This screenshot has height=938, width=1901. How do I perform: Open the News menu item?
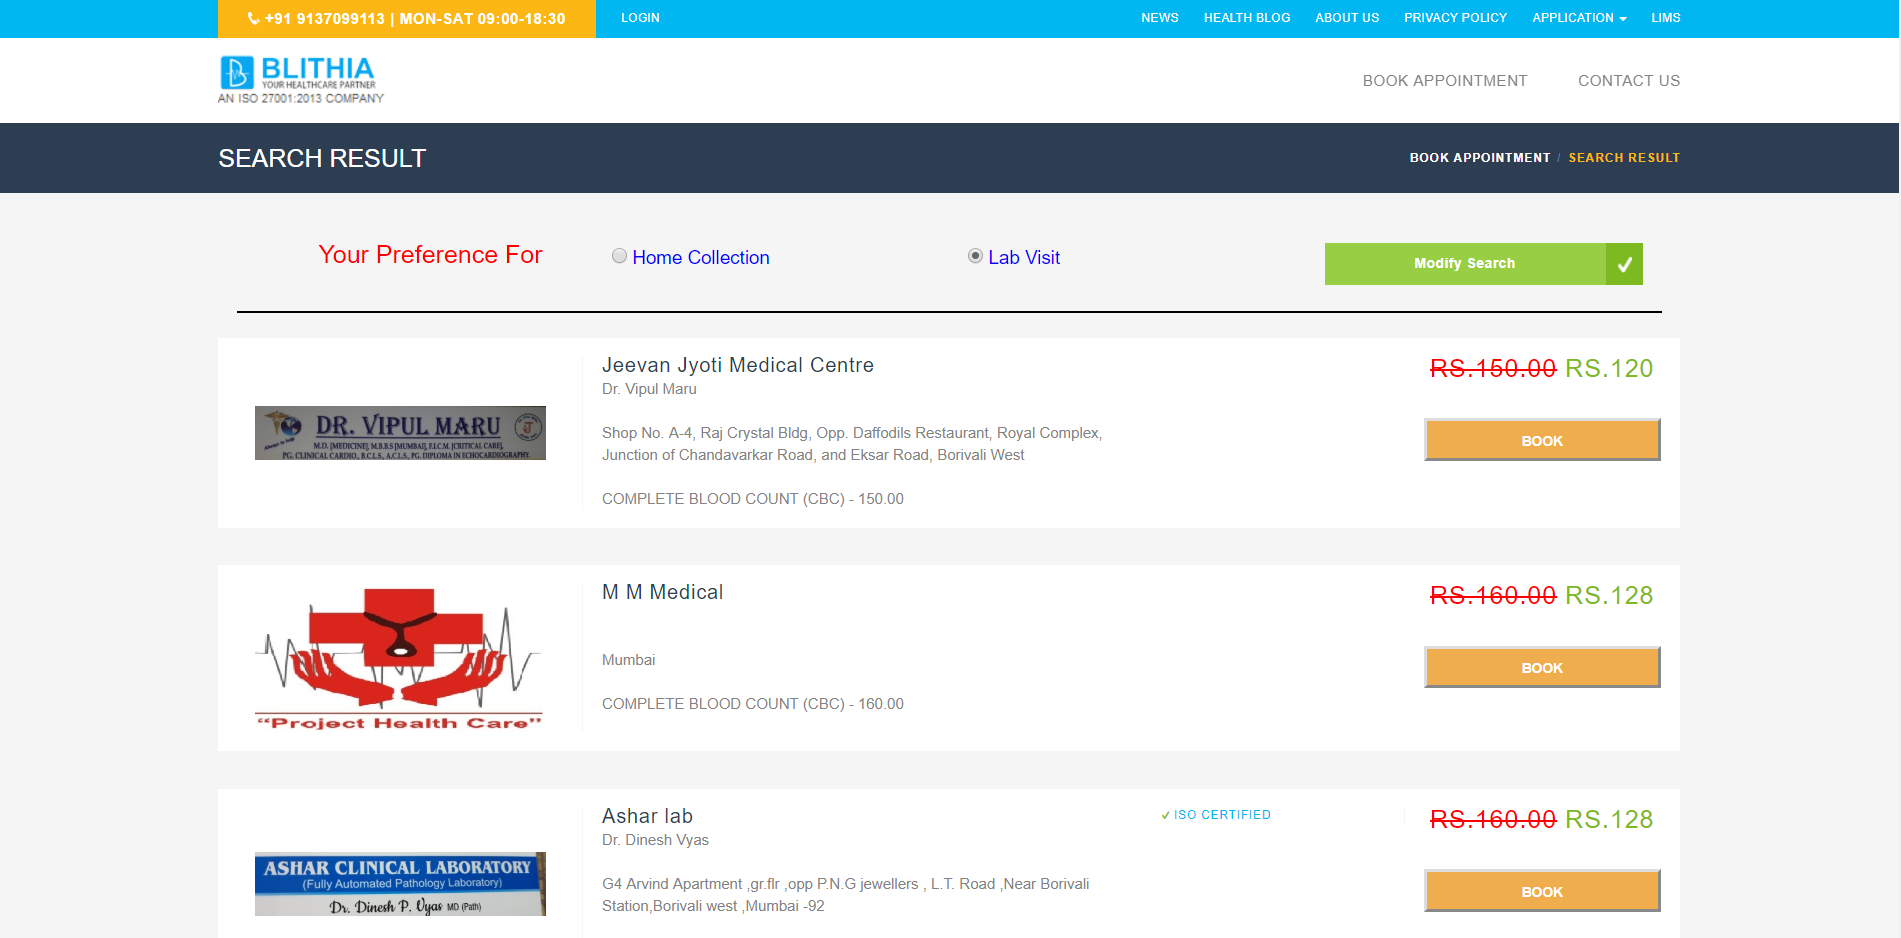pyautogui.click(x=1159, y=18)
